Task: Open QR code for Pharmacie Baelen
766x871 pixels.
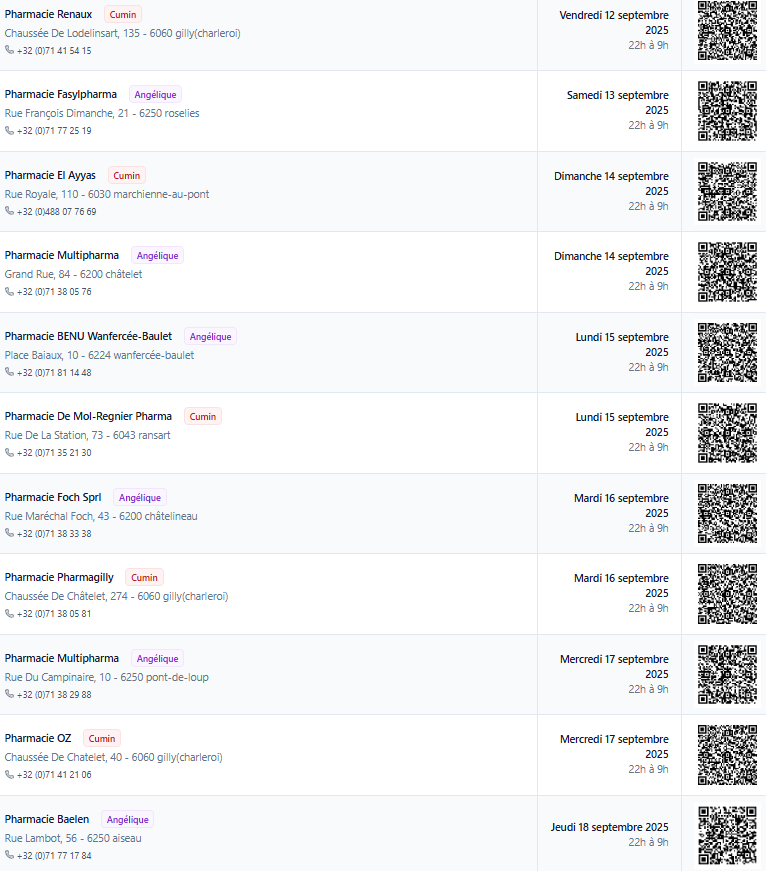Action: 727,835
